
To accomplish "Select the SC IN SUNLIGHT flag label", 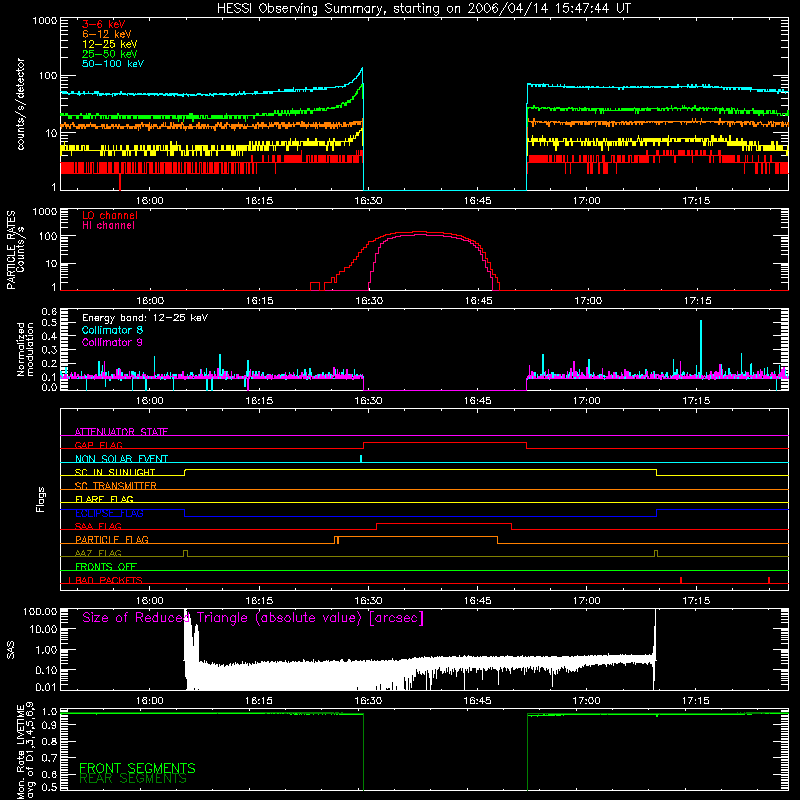I will point(115,472).
